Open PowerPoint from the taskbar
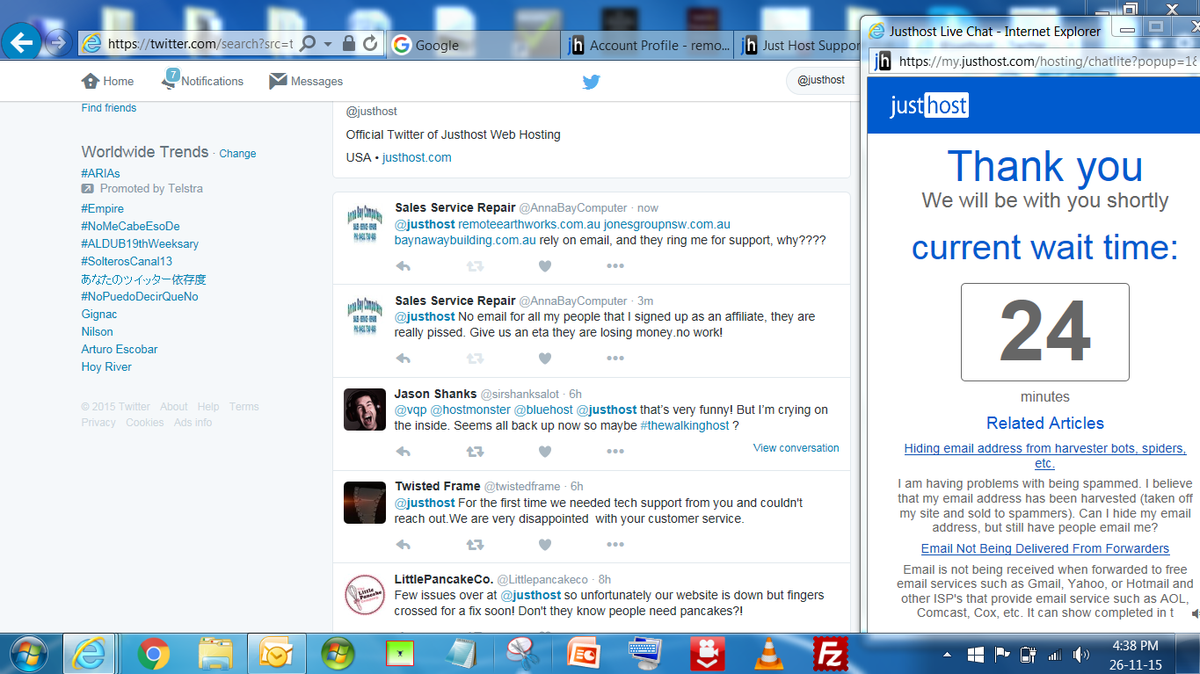This screenshot has width=1200, height=674. [x=583, y=654]
